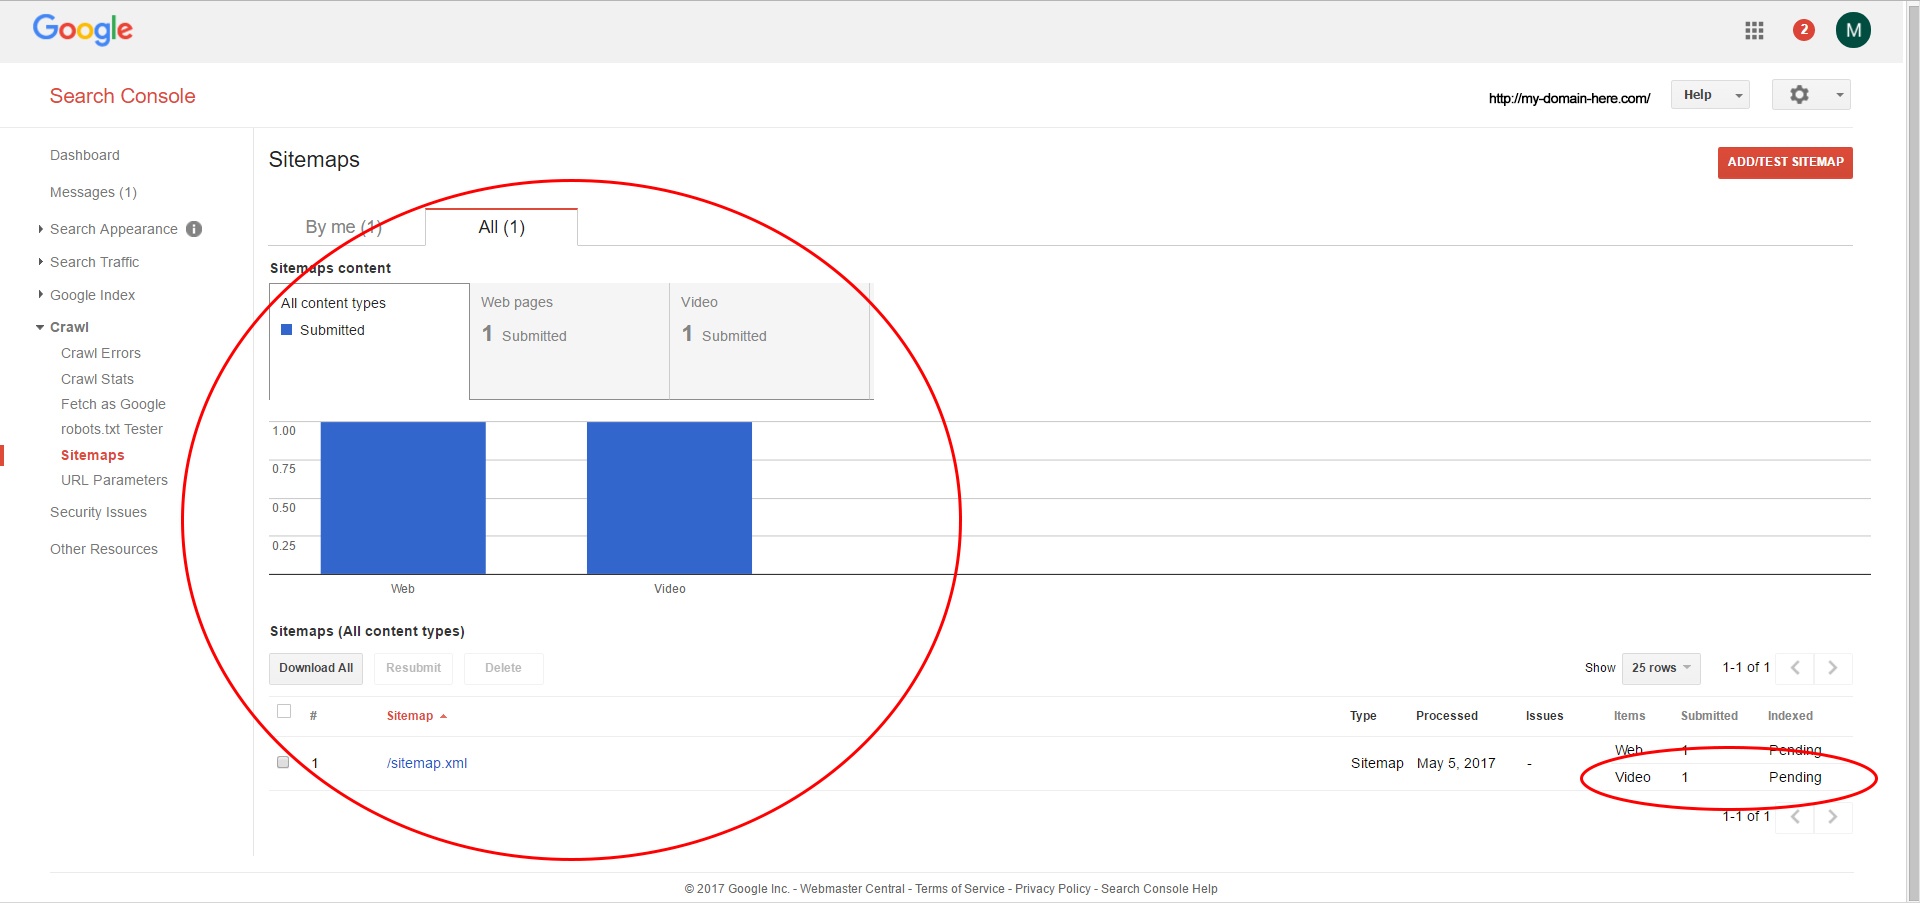Open Dashboard in the sidebar
The image size is (1920, 903).
point(85,155)
